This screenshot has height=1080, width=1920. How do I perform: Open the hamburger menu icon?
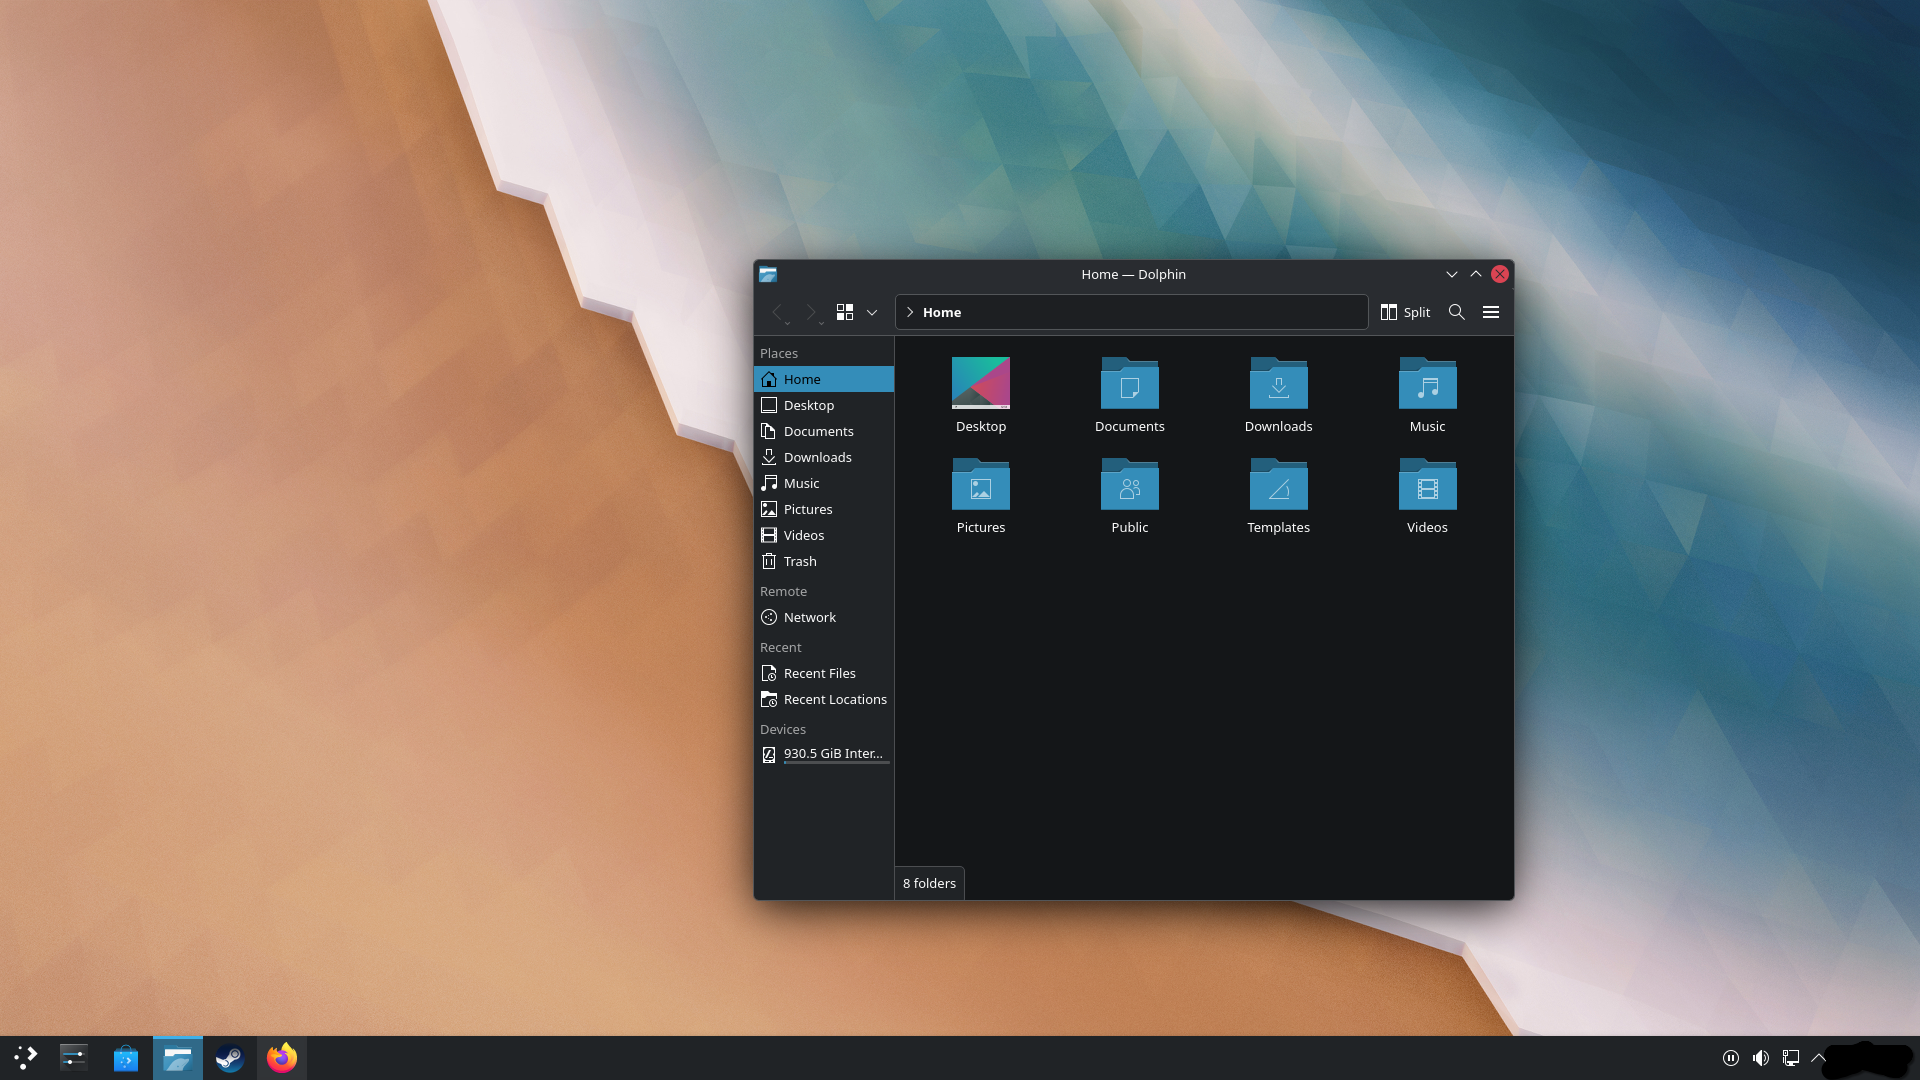(1491, 312)
